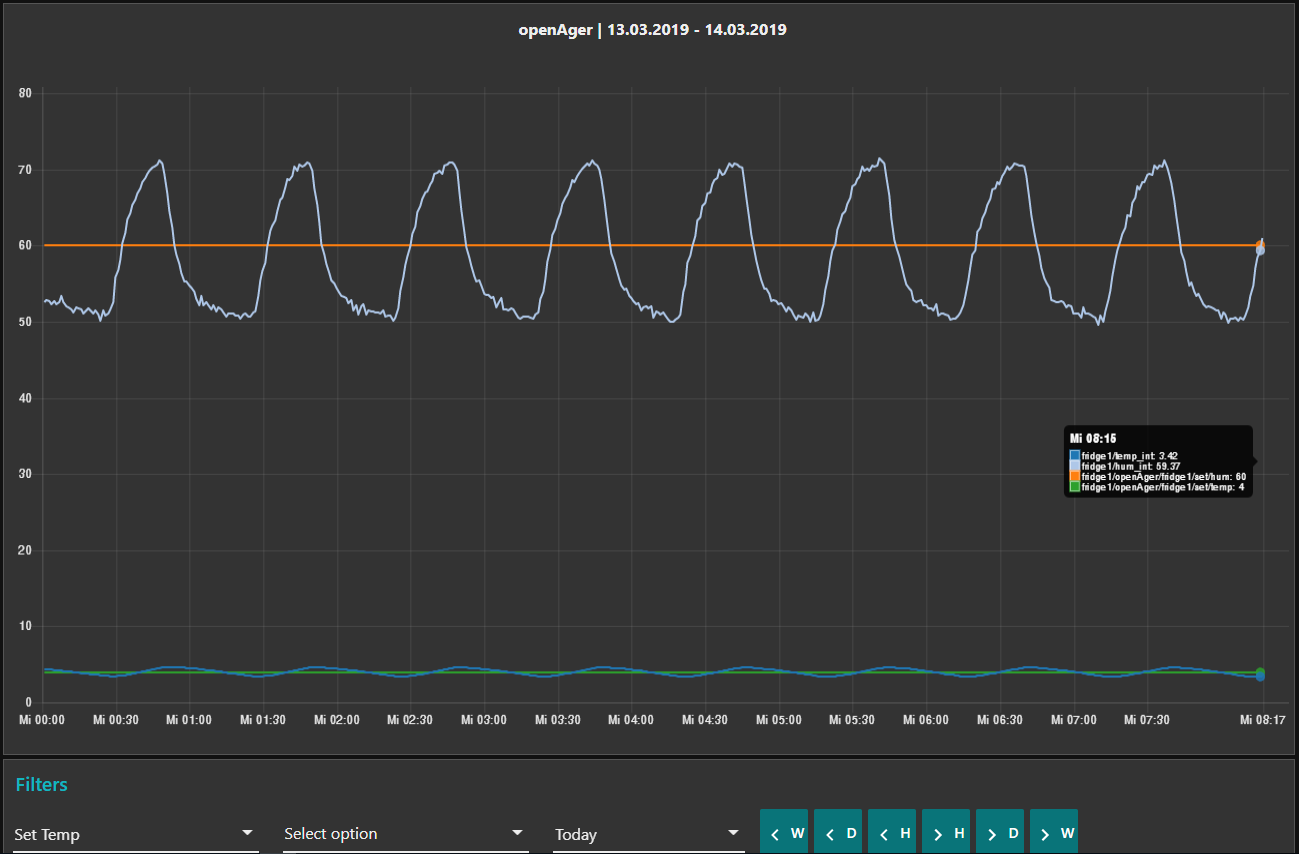Click y-axis label '70'
Viewport: 1299px width, 854px height.
tap(26, 170)
